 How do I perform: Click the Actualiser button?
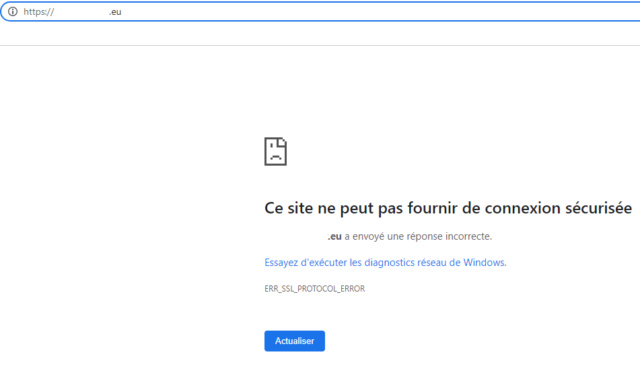click(x=294, y=341)
